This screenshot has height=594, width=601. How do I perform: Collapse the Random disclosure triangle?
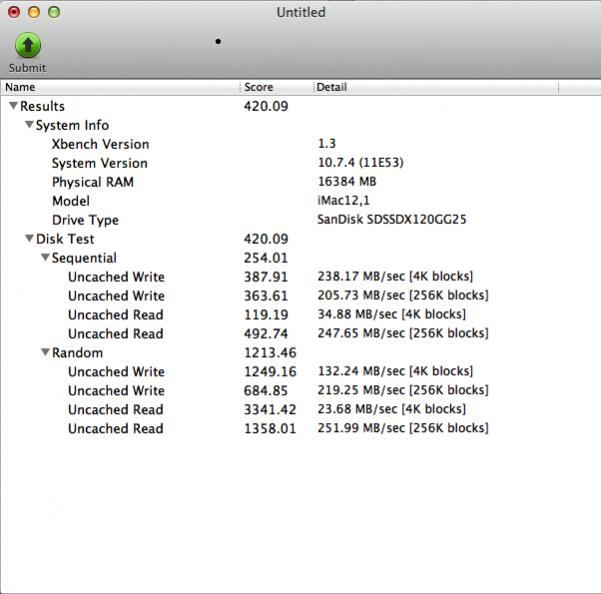click(x=45, y=352)
